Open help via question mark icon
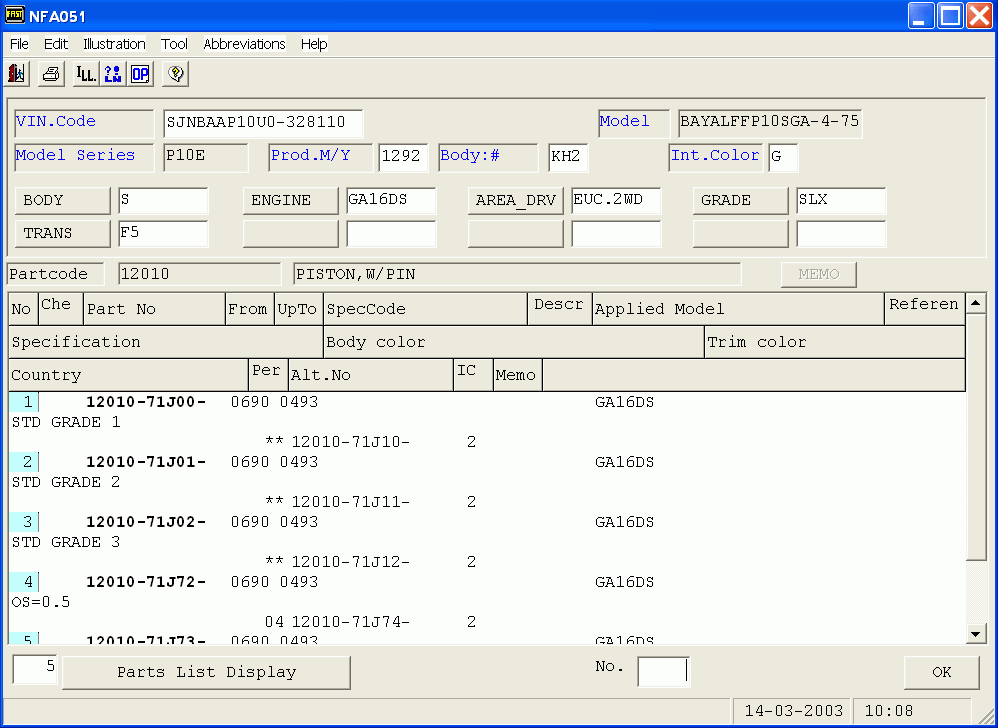This screenshot has height=728, width=998. click(175, 74)
